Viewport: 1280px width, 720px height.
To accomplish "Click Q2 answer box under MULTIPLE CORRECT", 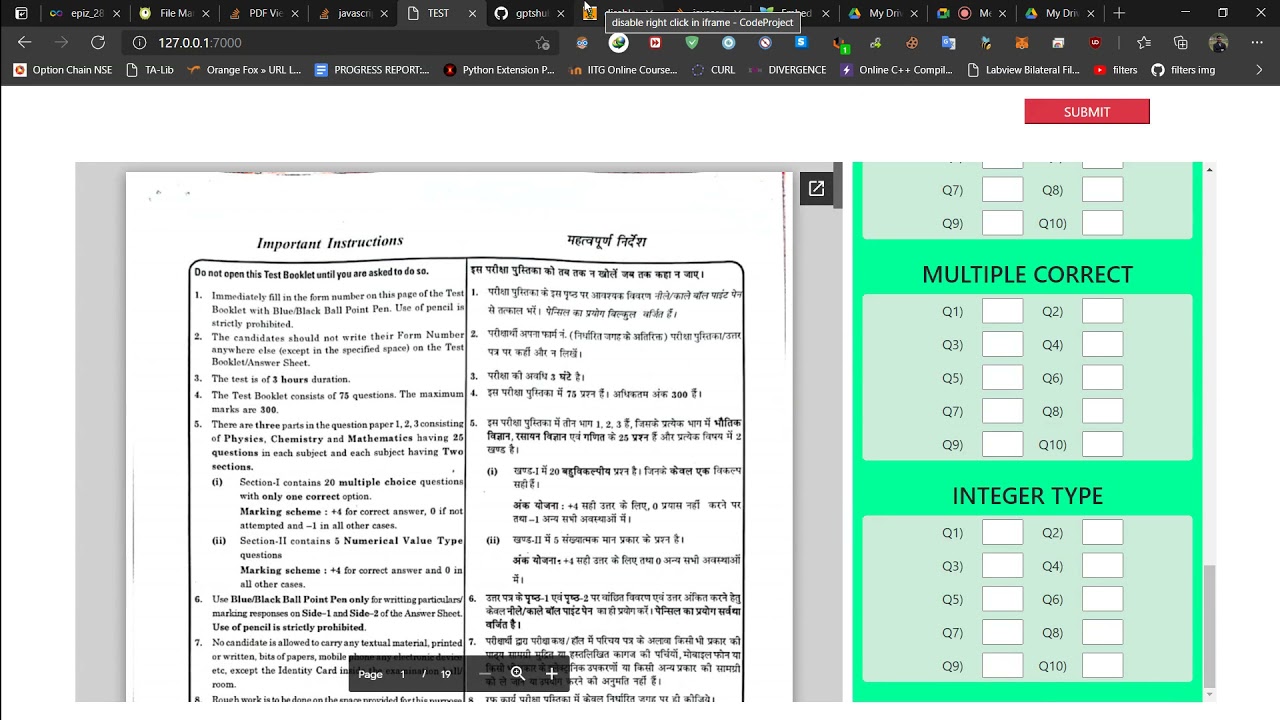I will pyautogui.click(x=1102, y=311).
